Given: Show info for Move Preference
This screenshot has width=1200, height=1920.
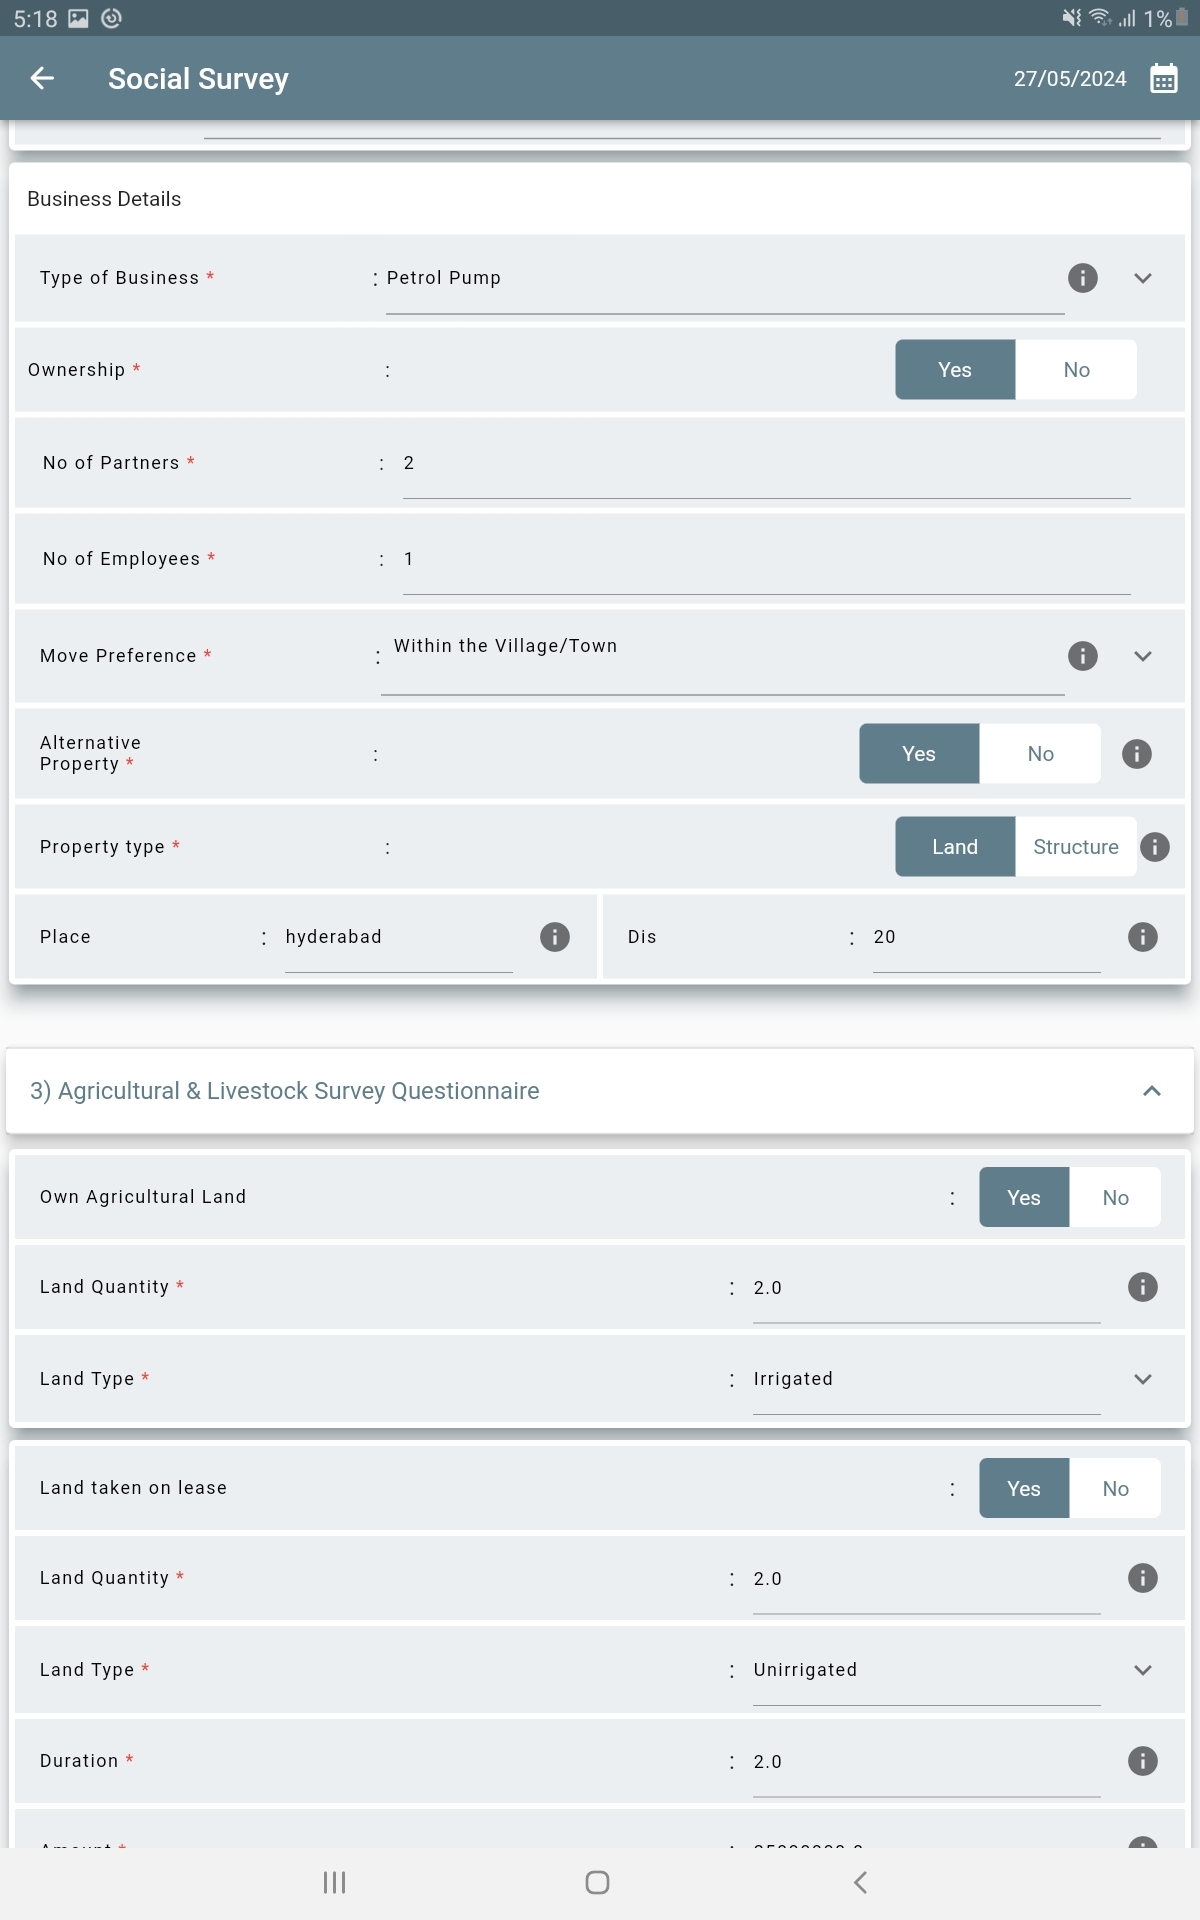Looking at the screenshot, I should tap(1083, 656).
